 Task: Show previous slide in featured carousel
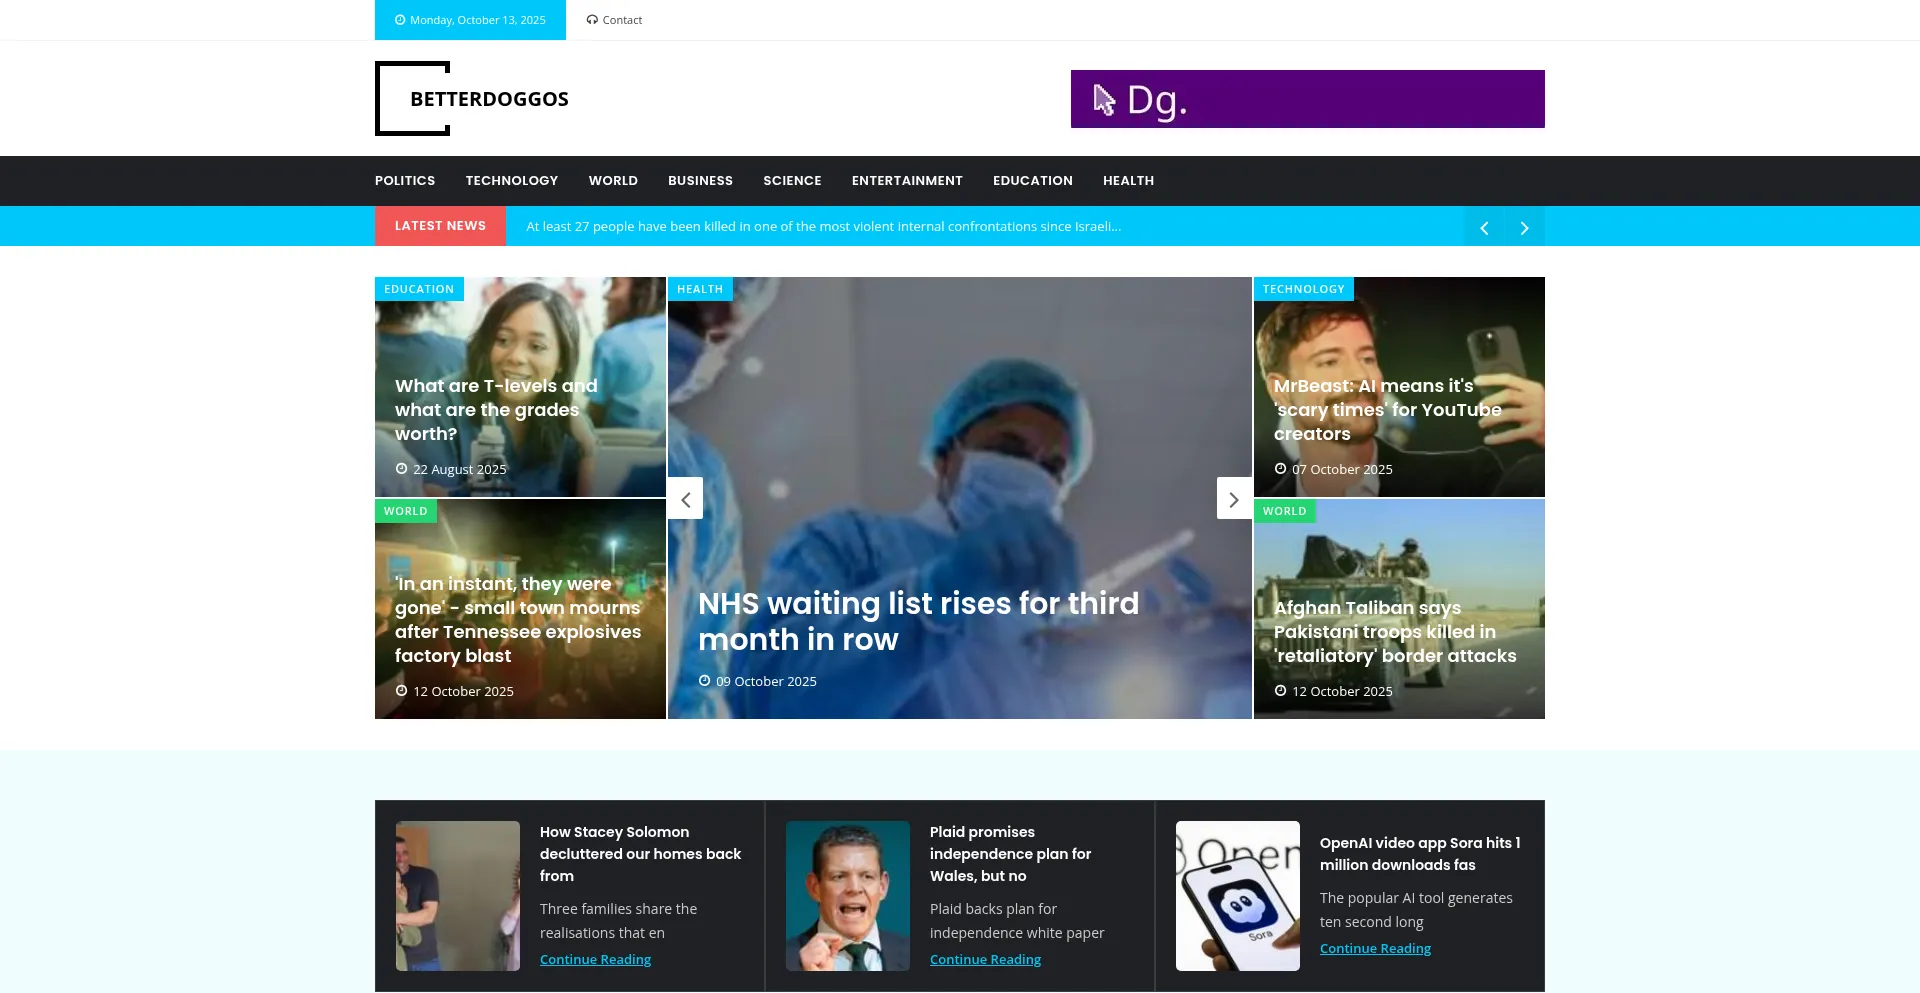686,499
